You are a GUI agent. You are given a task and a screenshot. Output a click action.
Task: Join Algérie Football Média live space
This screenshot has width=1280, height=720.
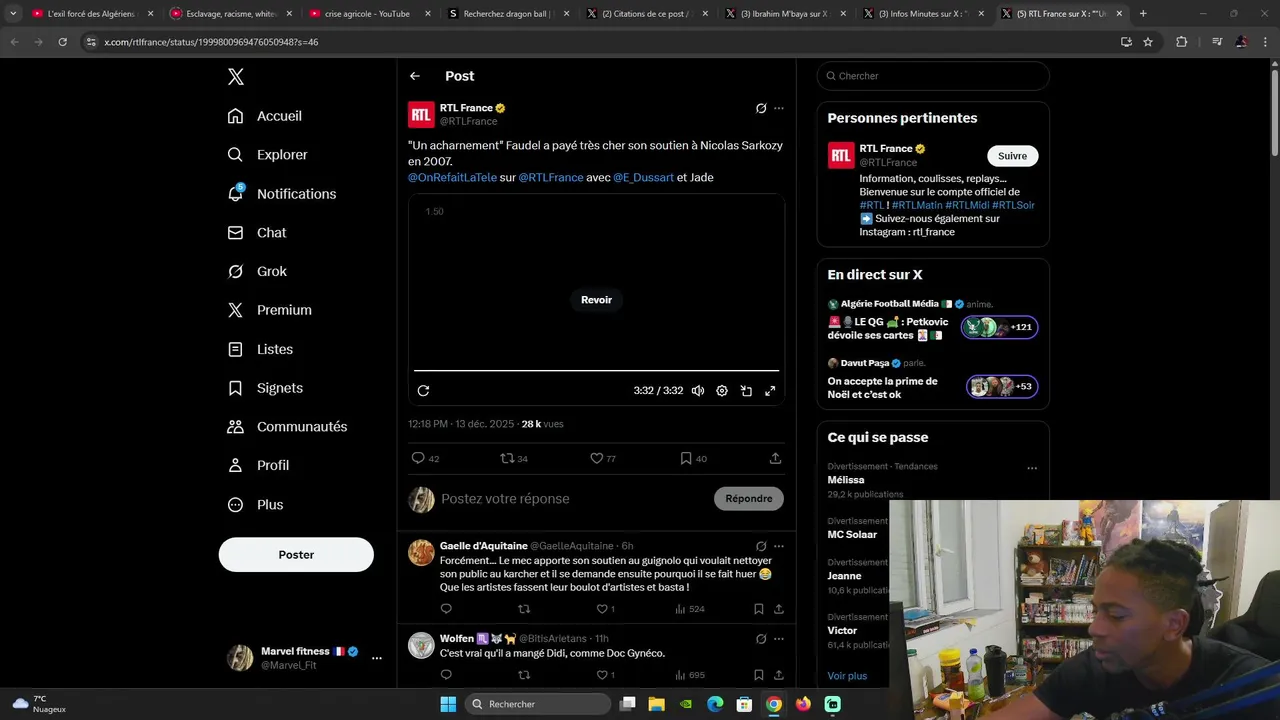coord(1000,327)
